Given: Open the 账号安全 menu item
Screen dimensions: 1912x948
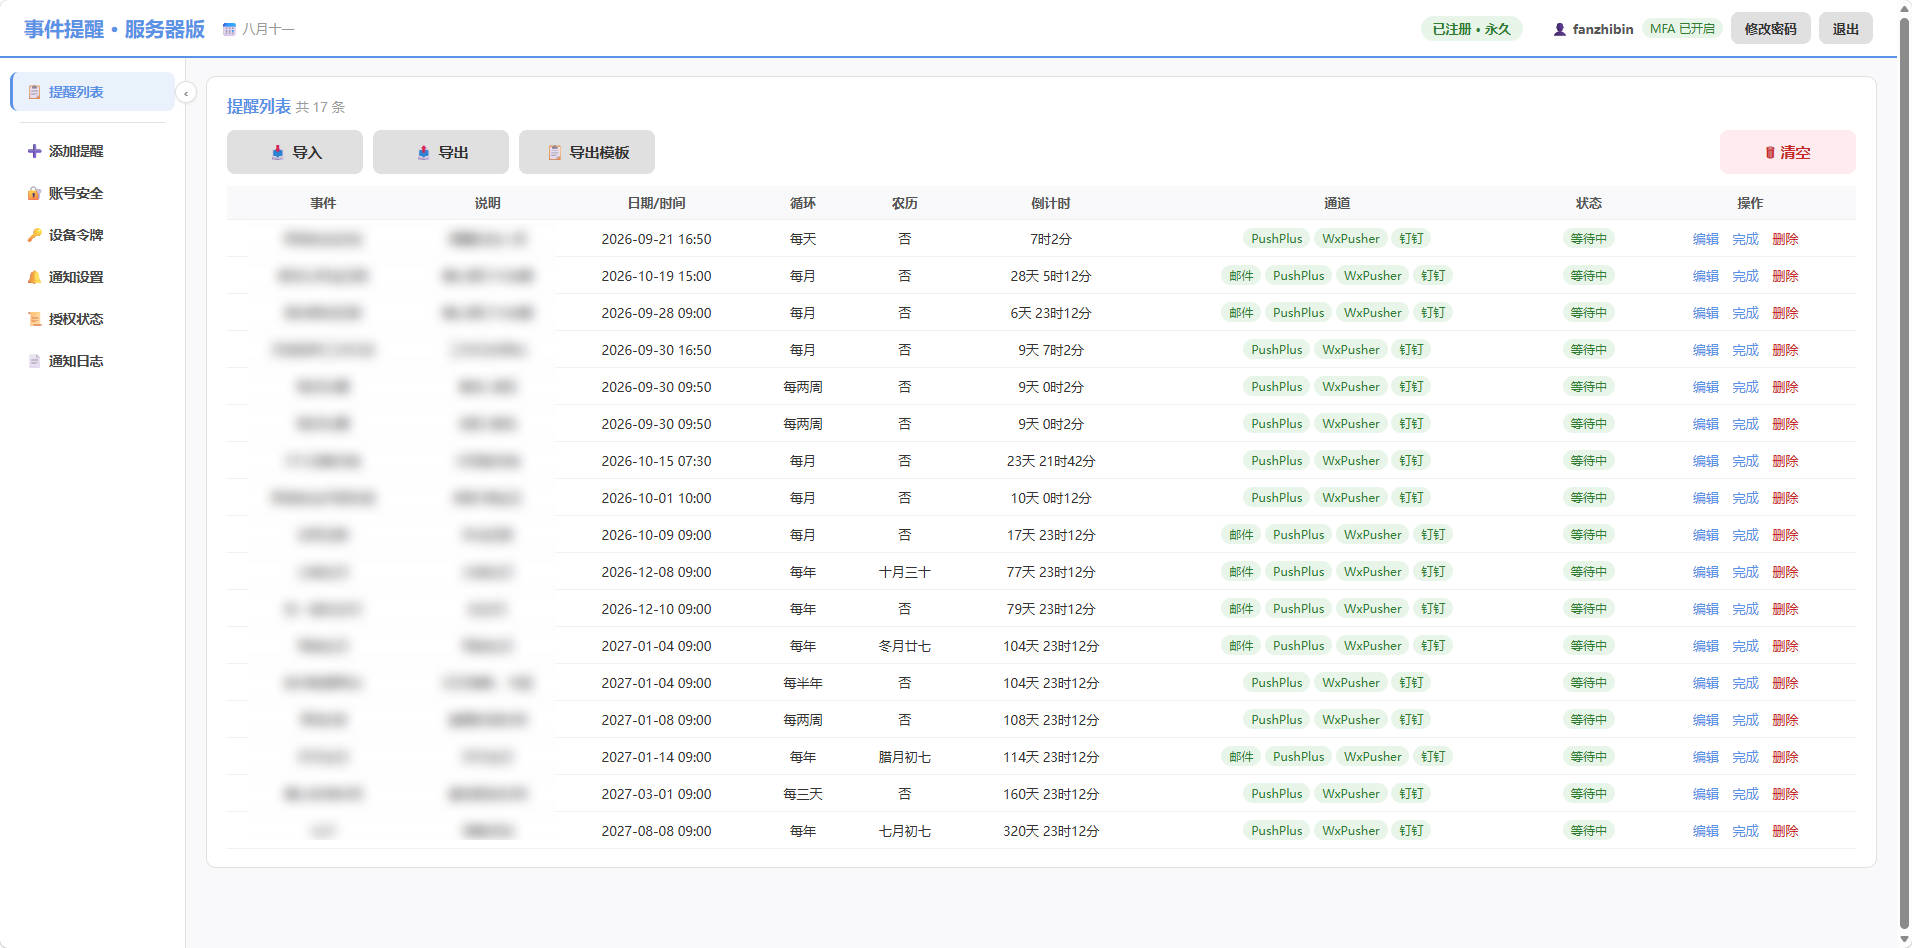Looking at the screenshot, I should [x=93, y=193].
